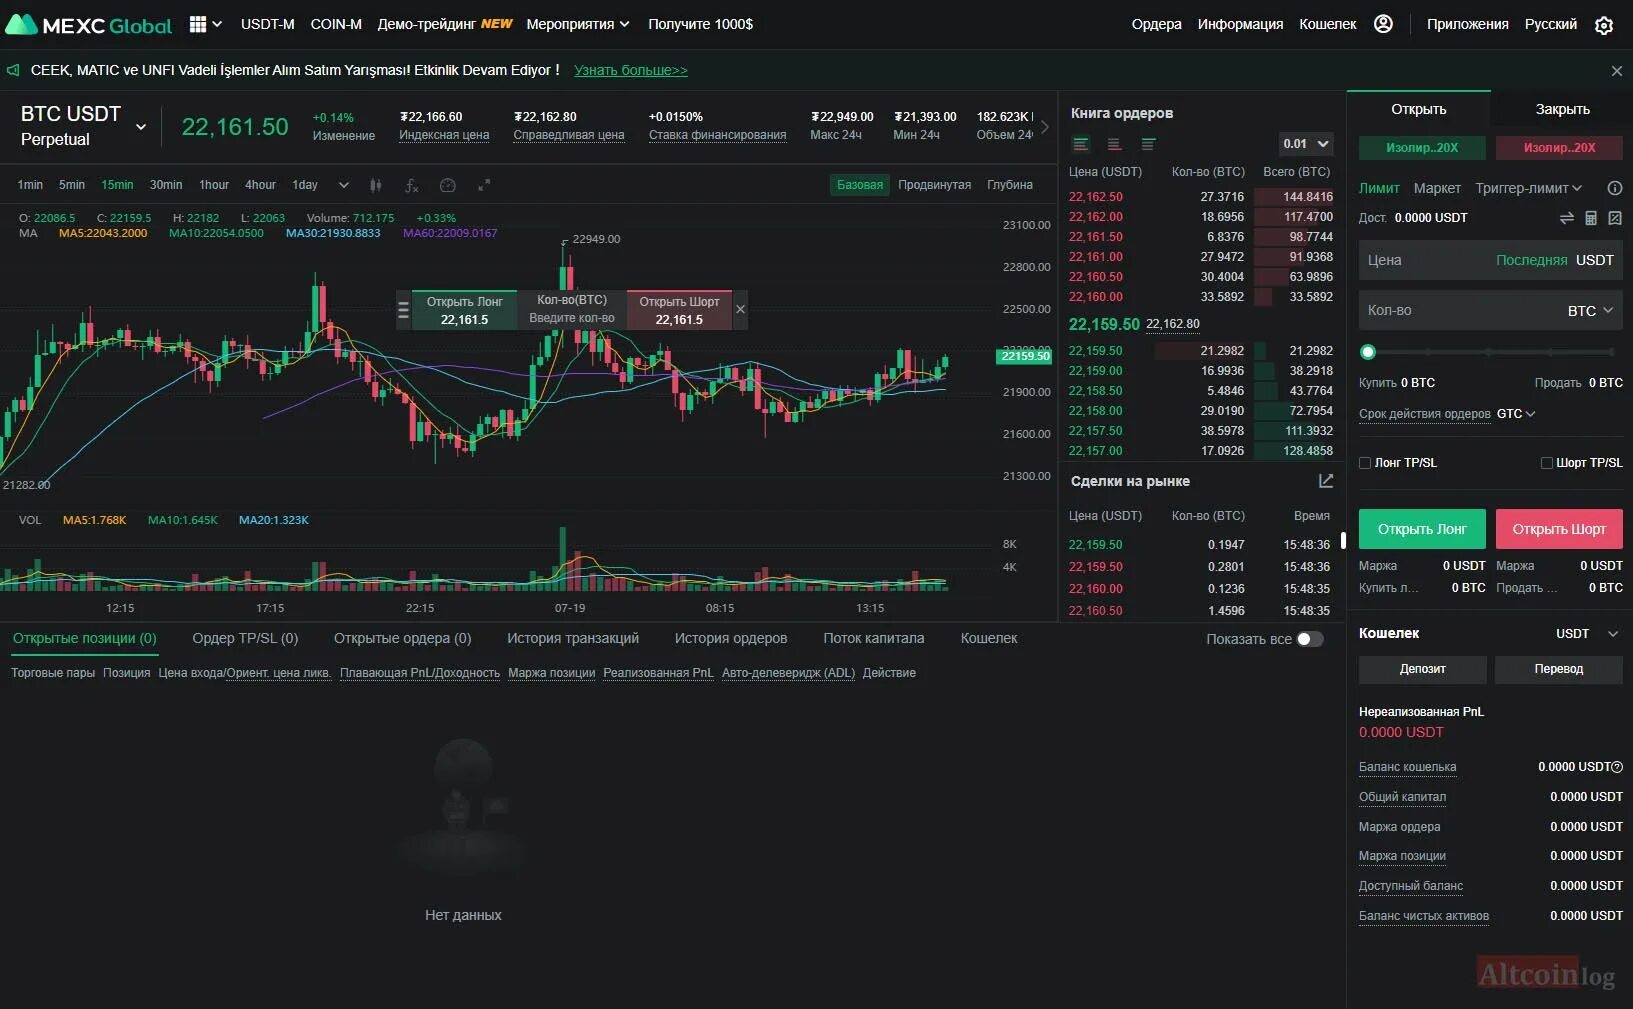Expand more timeframes dropdown

tap(344, 185)
